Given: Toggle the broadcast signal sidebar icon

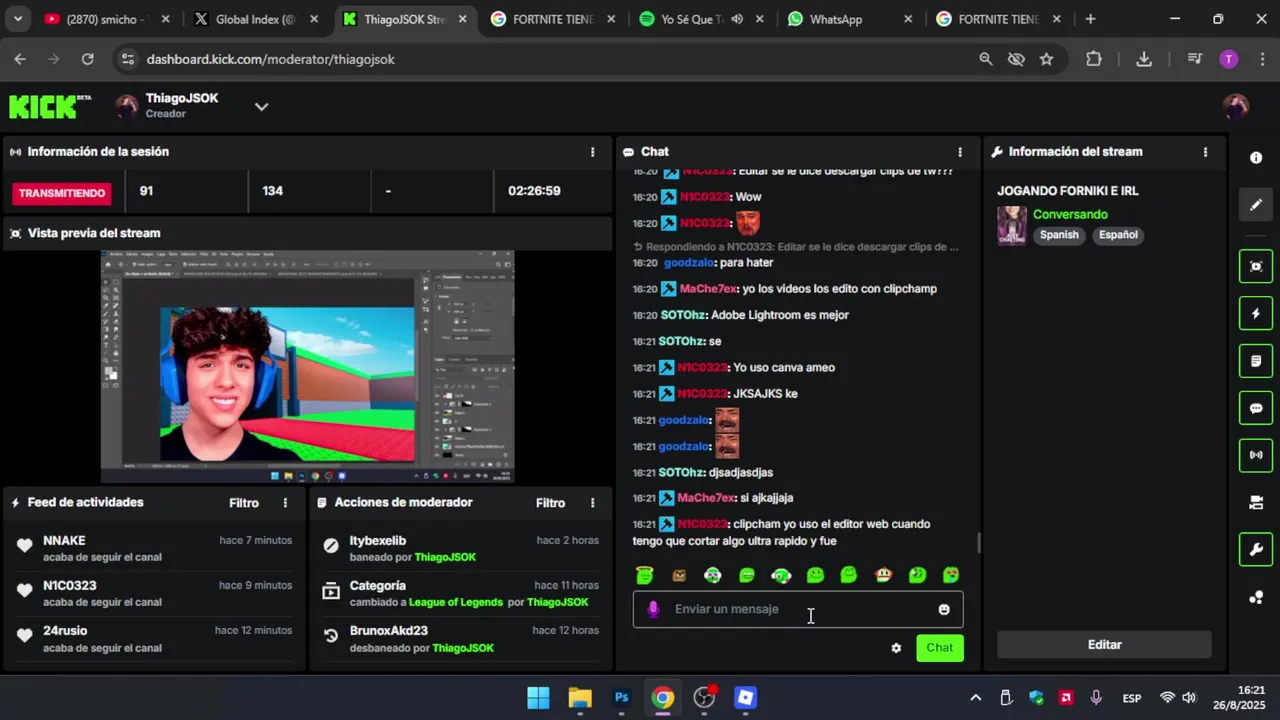Looking at the screenshot, I should [x=1256, y=455].
